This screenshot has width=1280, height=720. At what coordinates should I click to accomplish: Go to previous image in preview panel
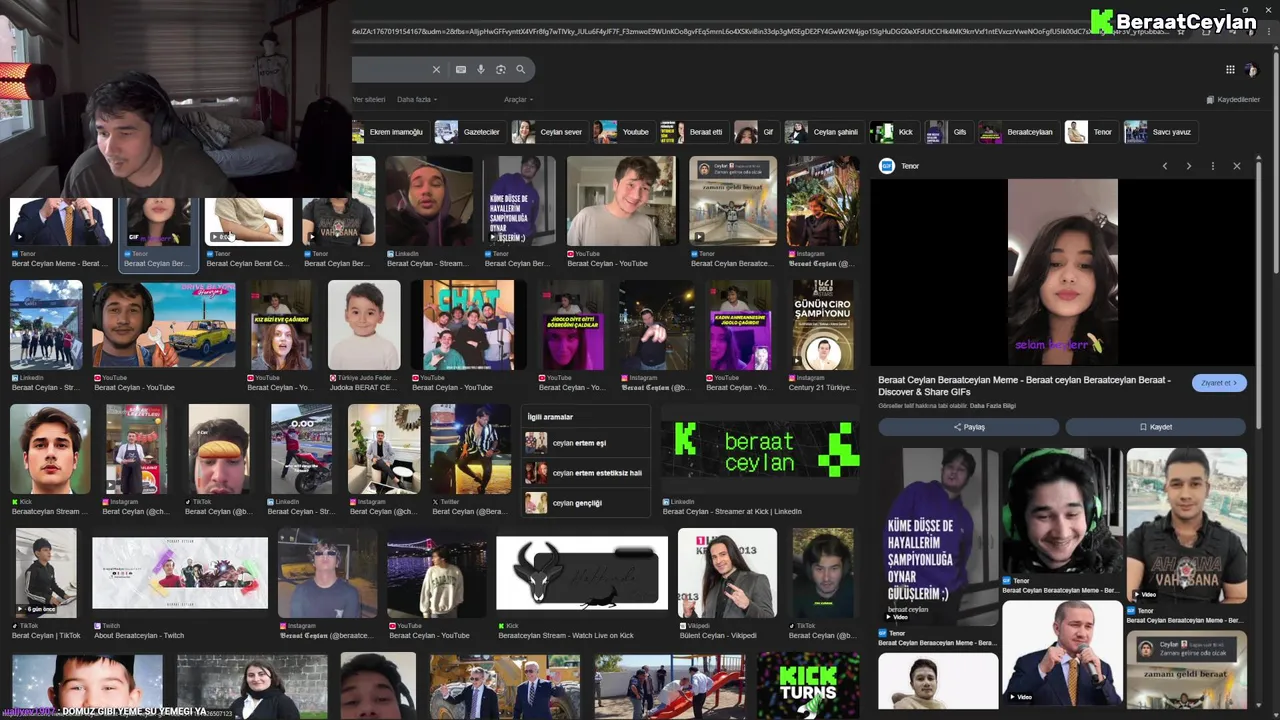[1165, 166]
